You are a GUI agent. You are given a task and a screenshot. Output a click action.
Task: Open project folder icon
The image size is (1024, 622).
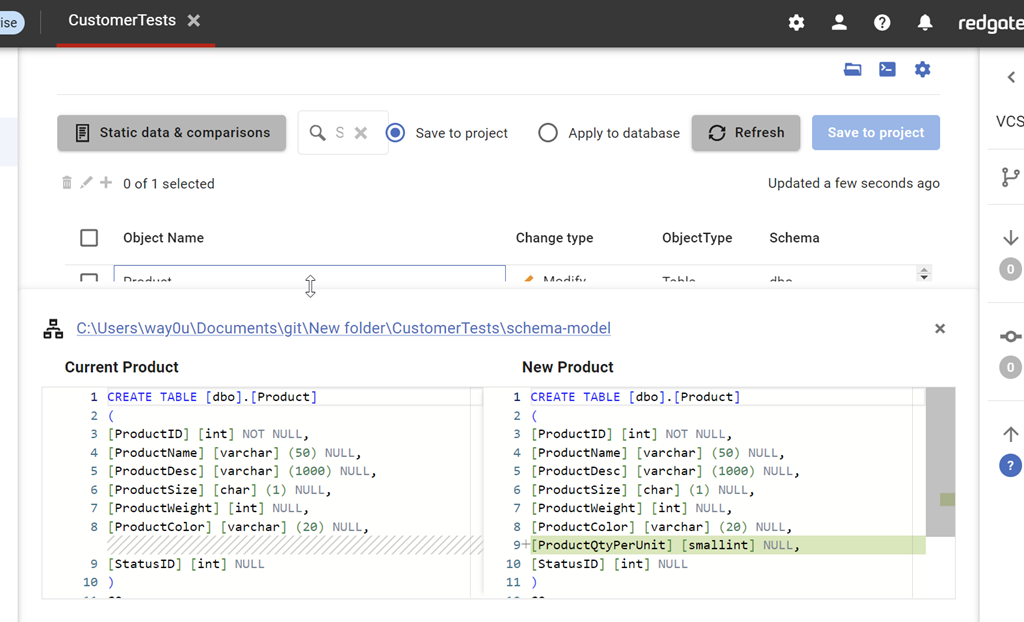coord(853,69)
